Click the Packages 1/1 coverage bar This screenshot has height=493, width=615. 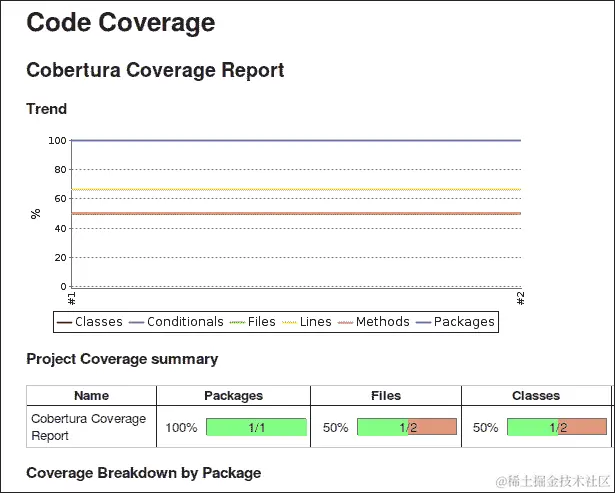(257, 427)
